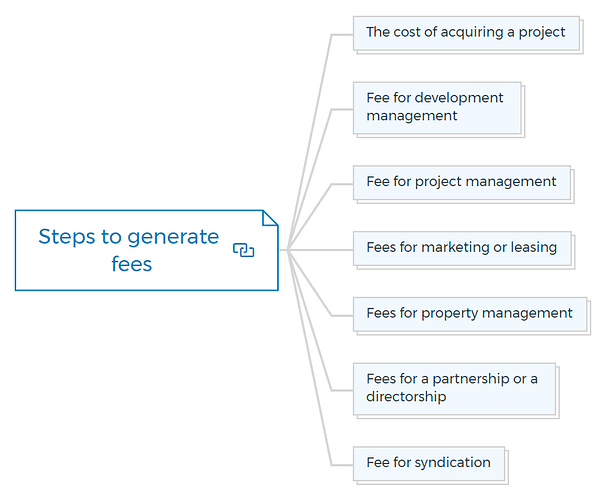
Task: Select 'Fees for a partnership or a directorship'
Action: 454,389
